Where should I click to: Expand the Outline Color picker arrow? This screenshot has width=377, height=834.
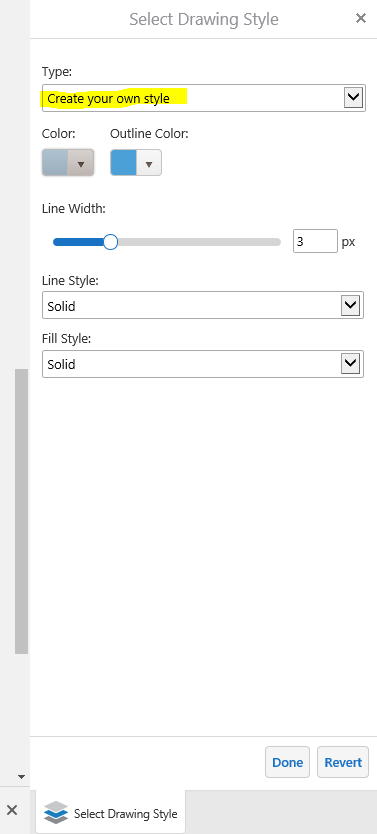click(149, 163)
